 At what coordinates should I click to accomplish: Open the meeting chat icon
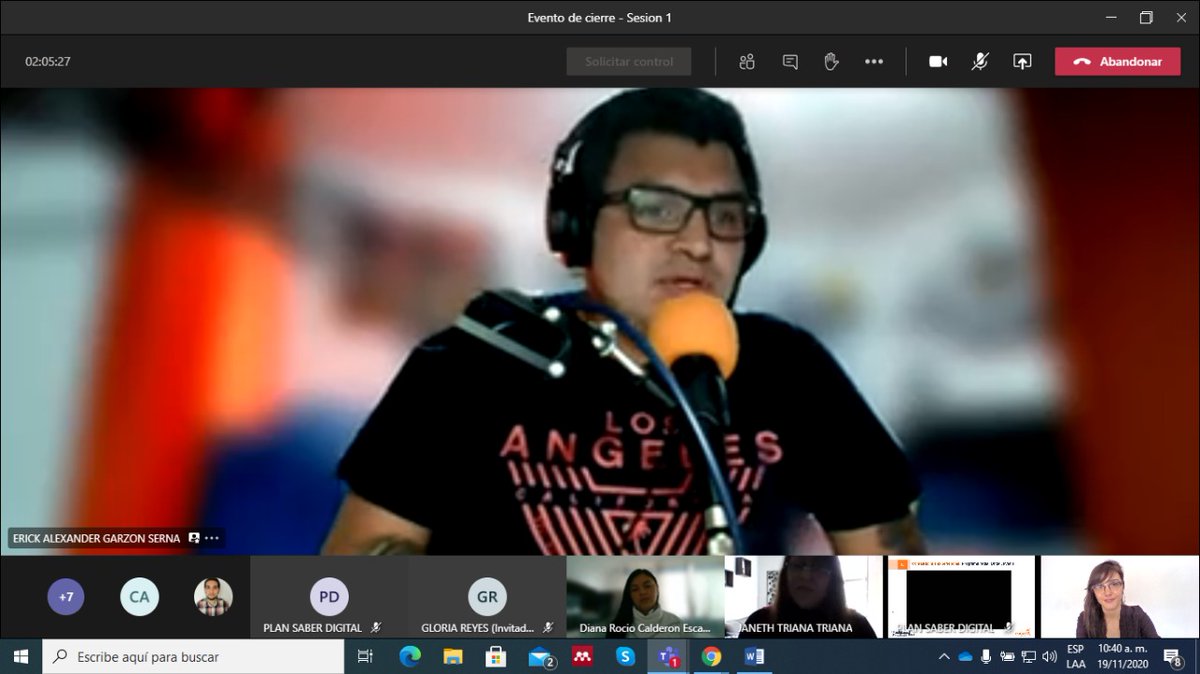790,62
